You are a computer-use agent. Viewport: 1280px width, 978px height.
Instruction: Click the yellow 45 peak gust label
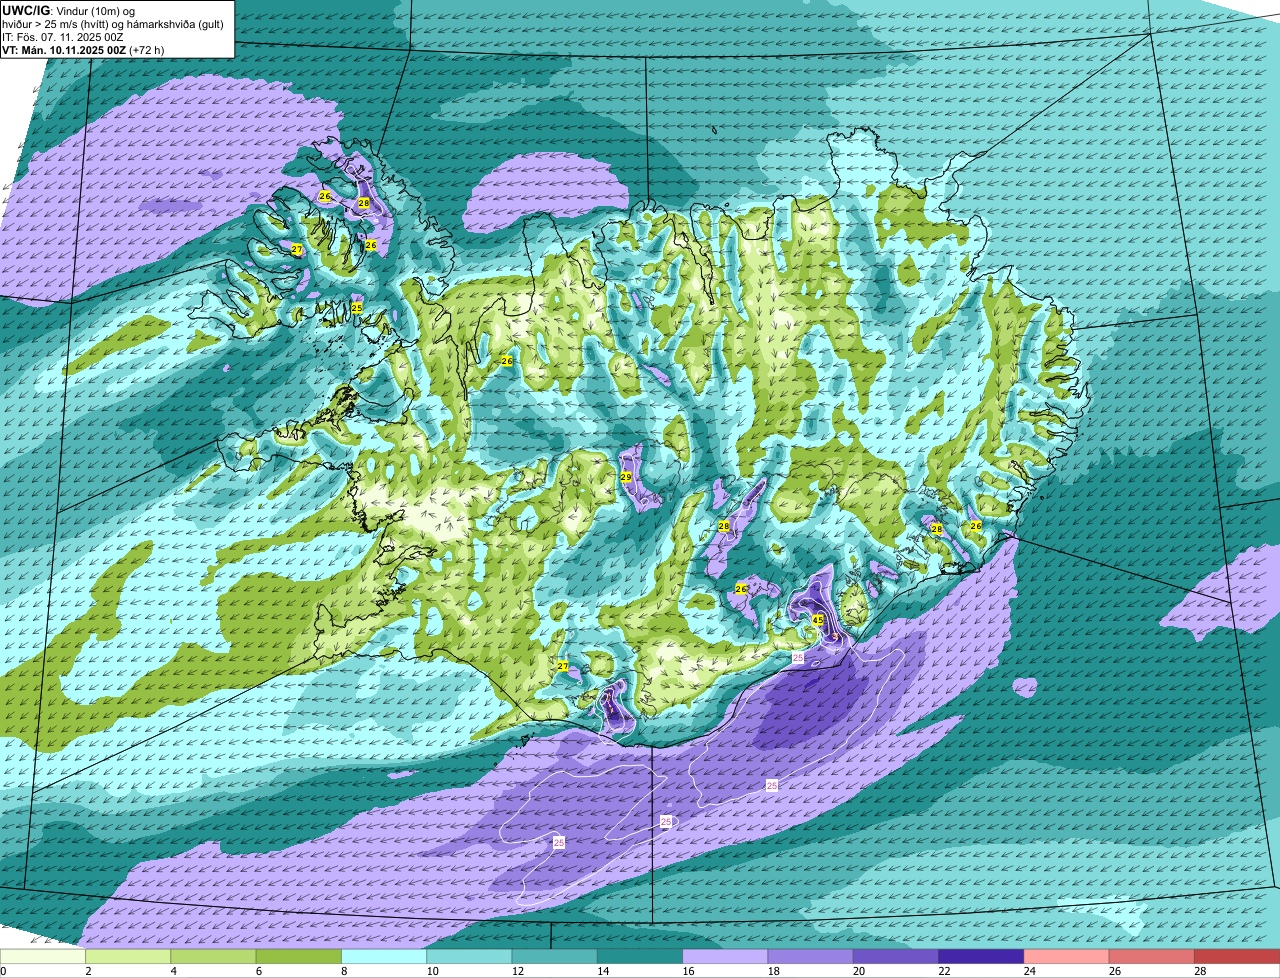(x=817, y=620)
